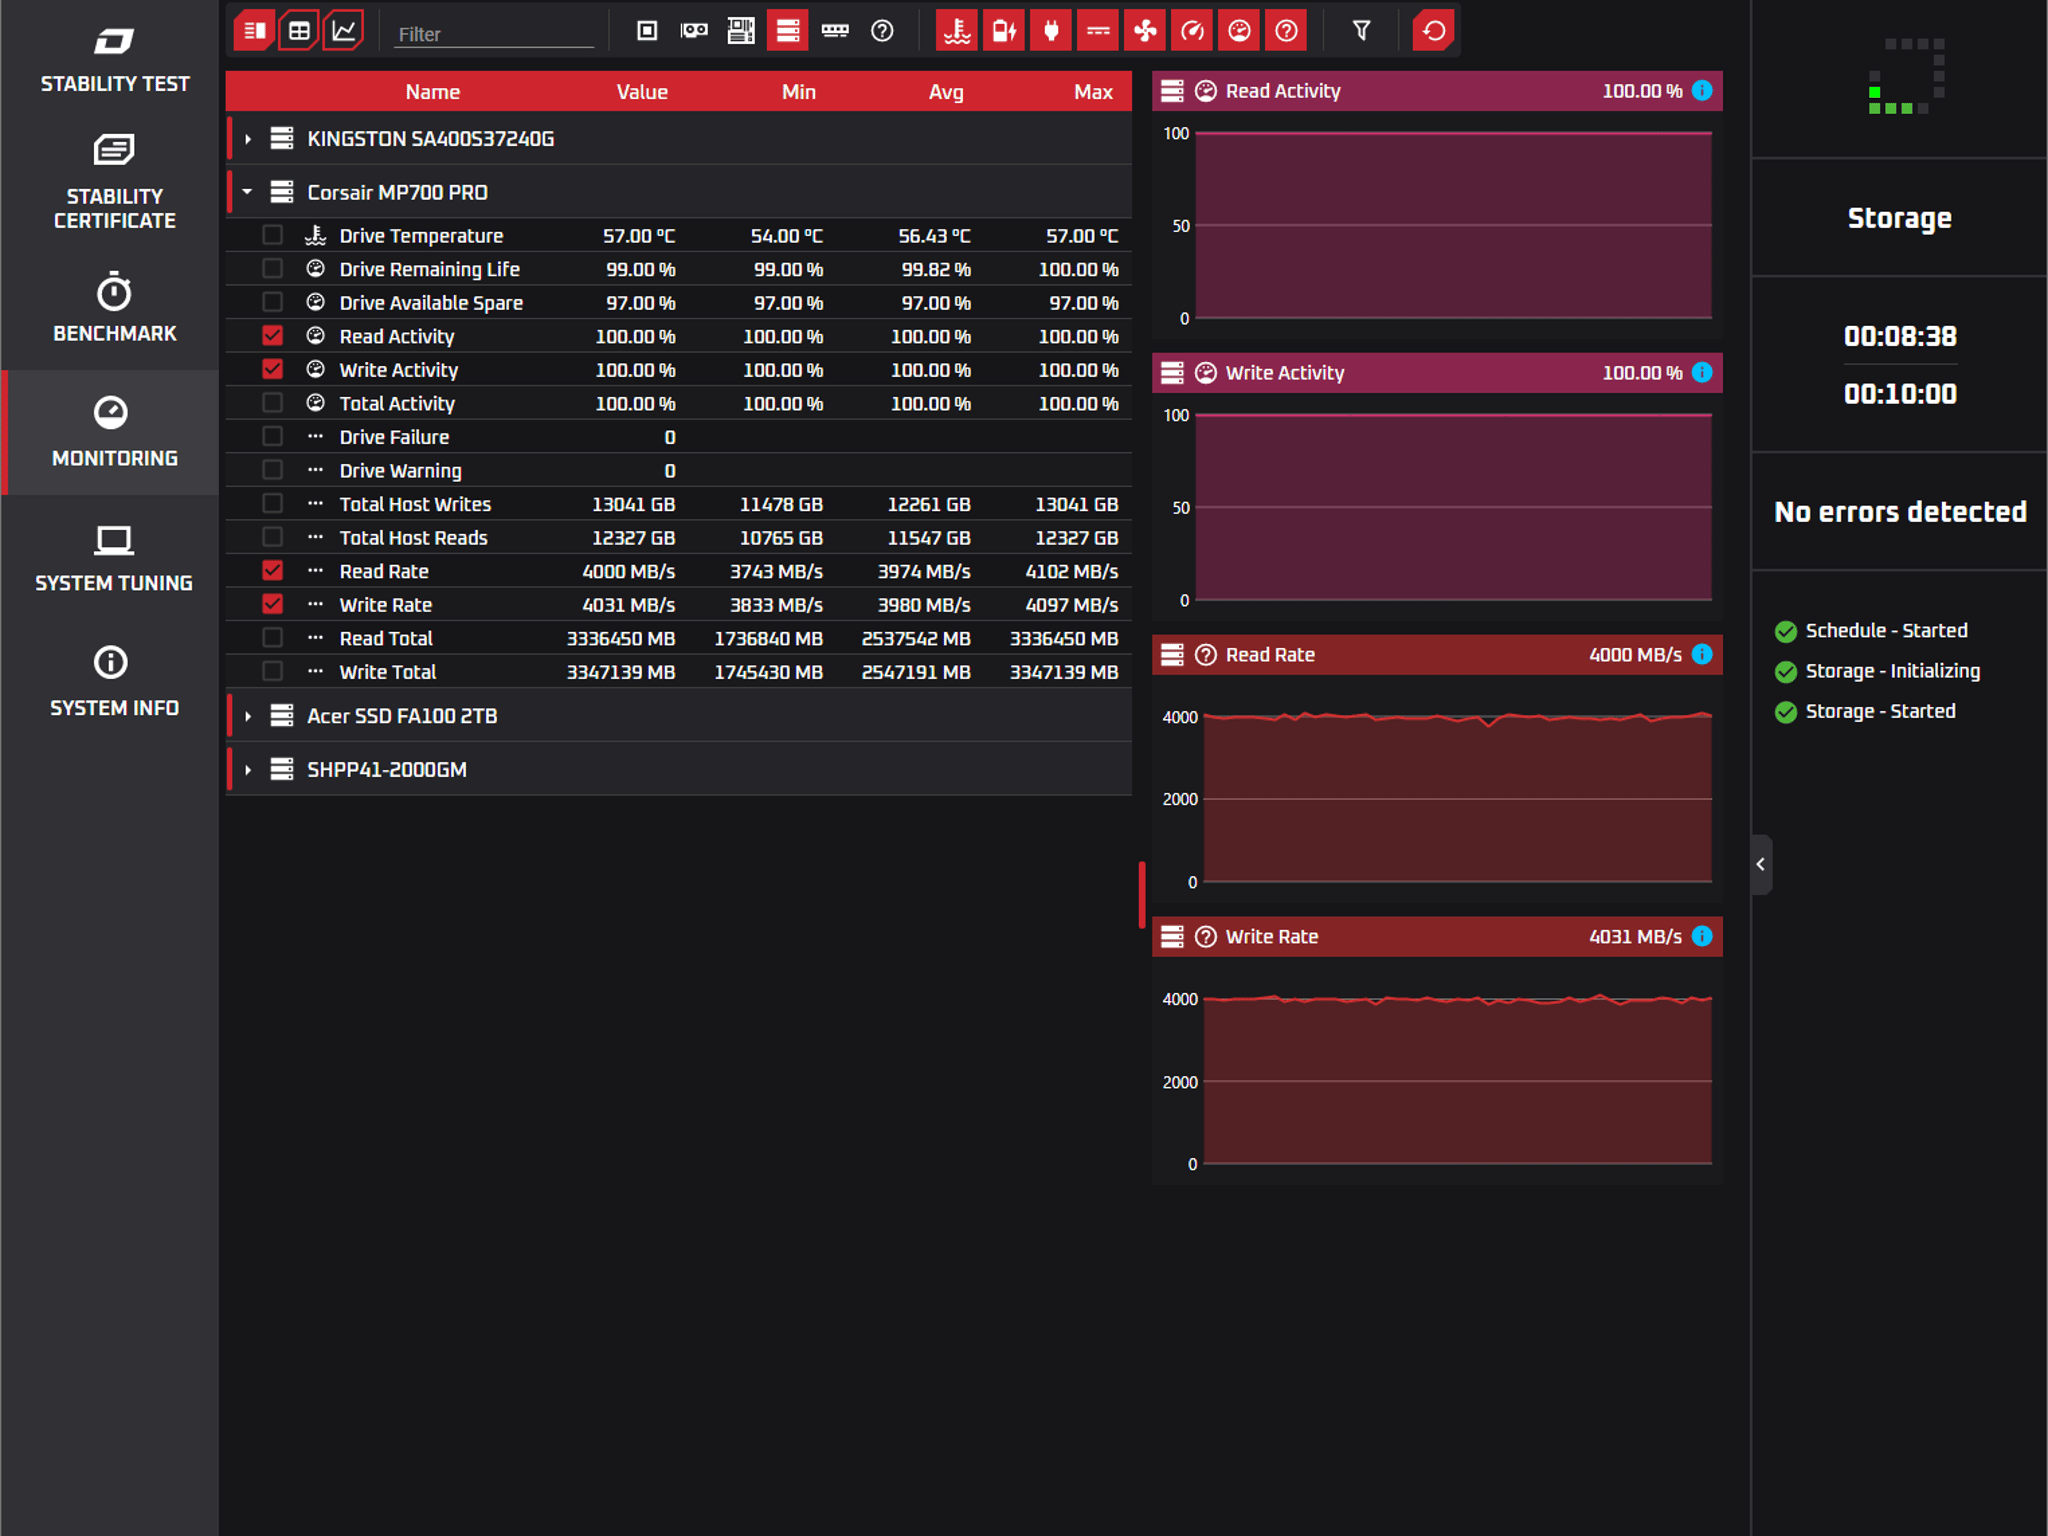Toggle the current sensor type filter
Viewport: 2048px width, 1536px height.
pyautogui.click(x=1098, y=31)
